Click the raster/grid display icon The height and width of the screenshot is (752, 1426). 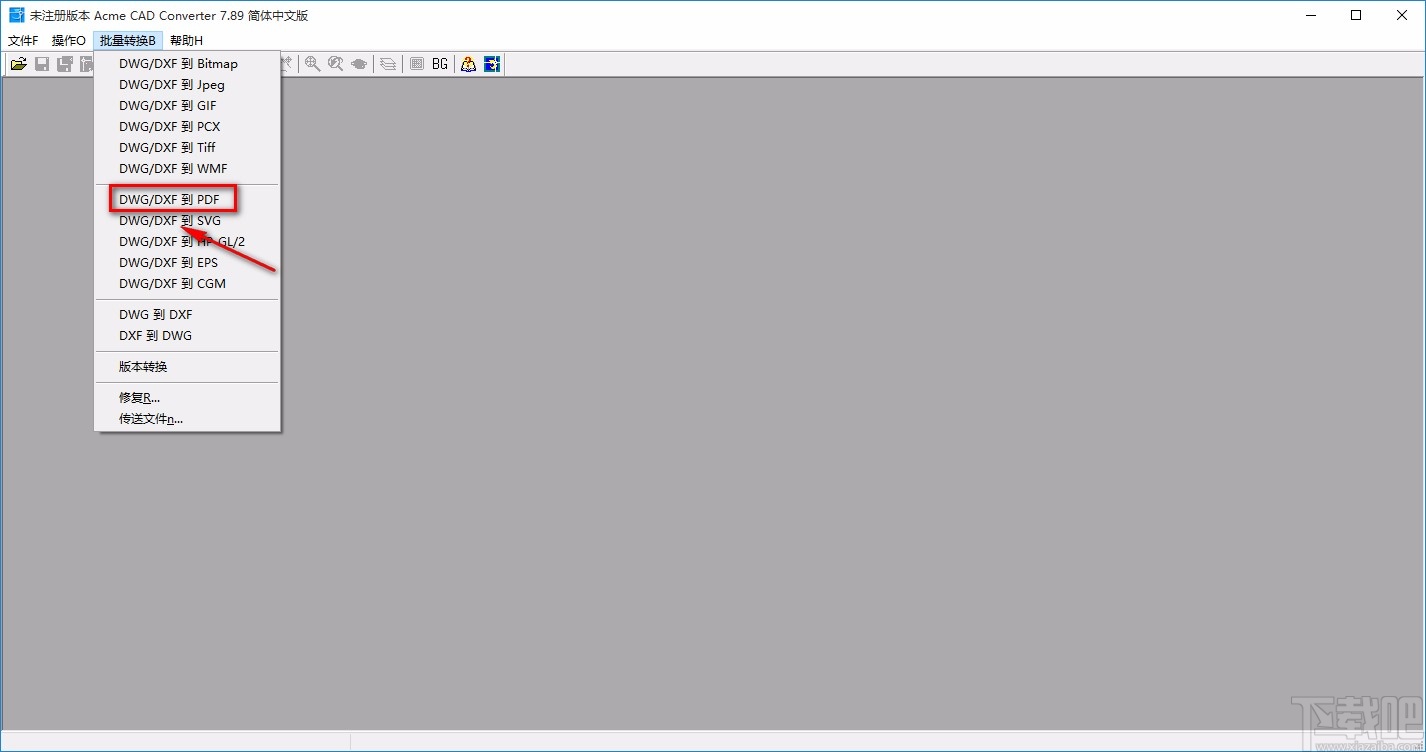pos(417,63)
